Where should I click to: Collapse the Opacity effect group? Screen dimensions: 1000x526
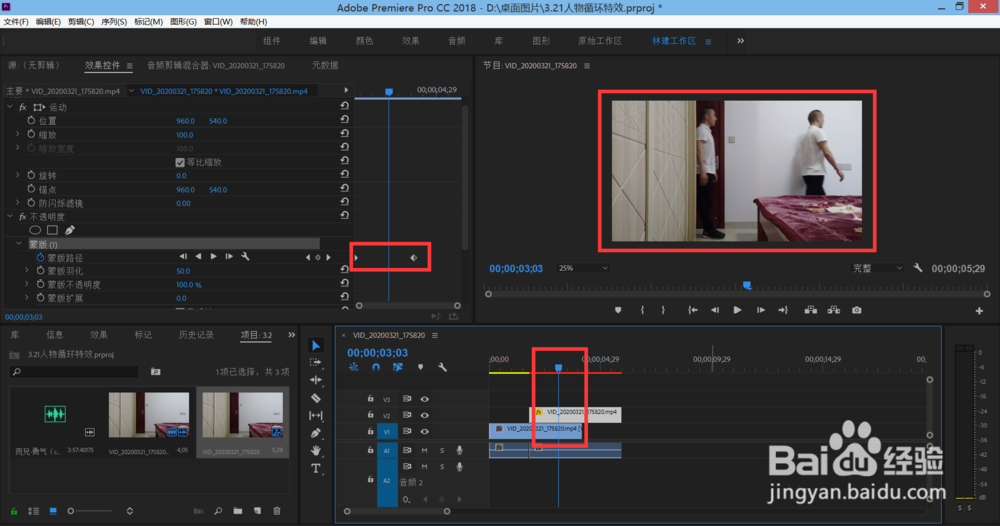10,217
